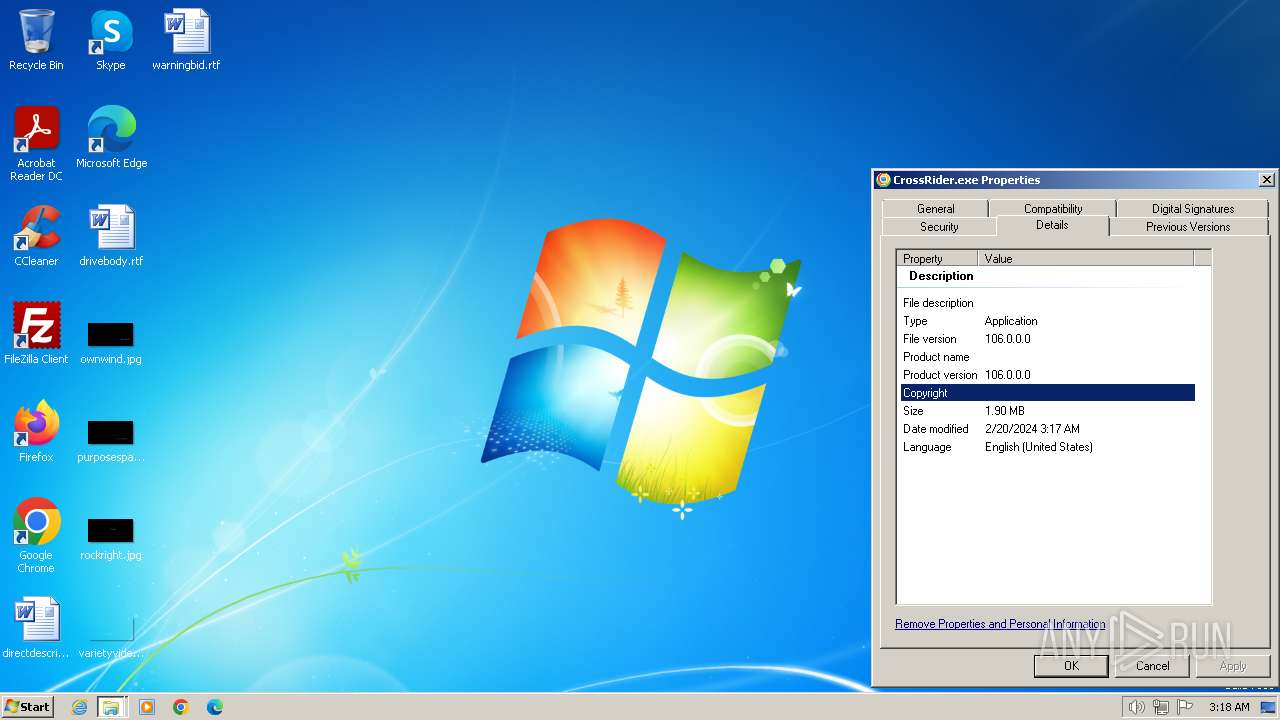Select the Type Application row
Viewport: 1280px width, 720px height.
click(1047, 321)
